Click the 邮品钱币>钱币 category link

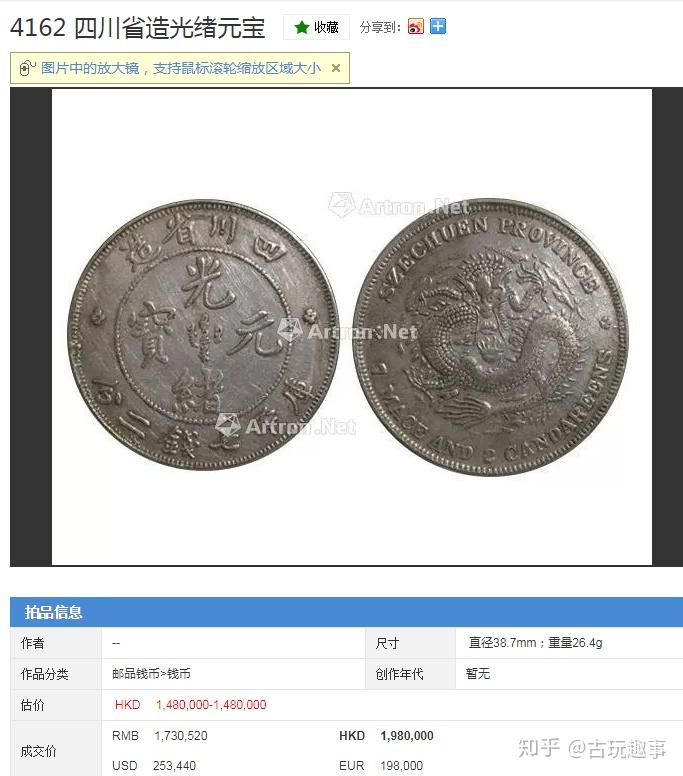click(151, 674)
